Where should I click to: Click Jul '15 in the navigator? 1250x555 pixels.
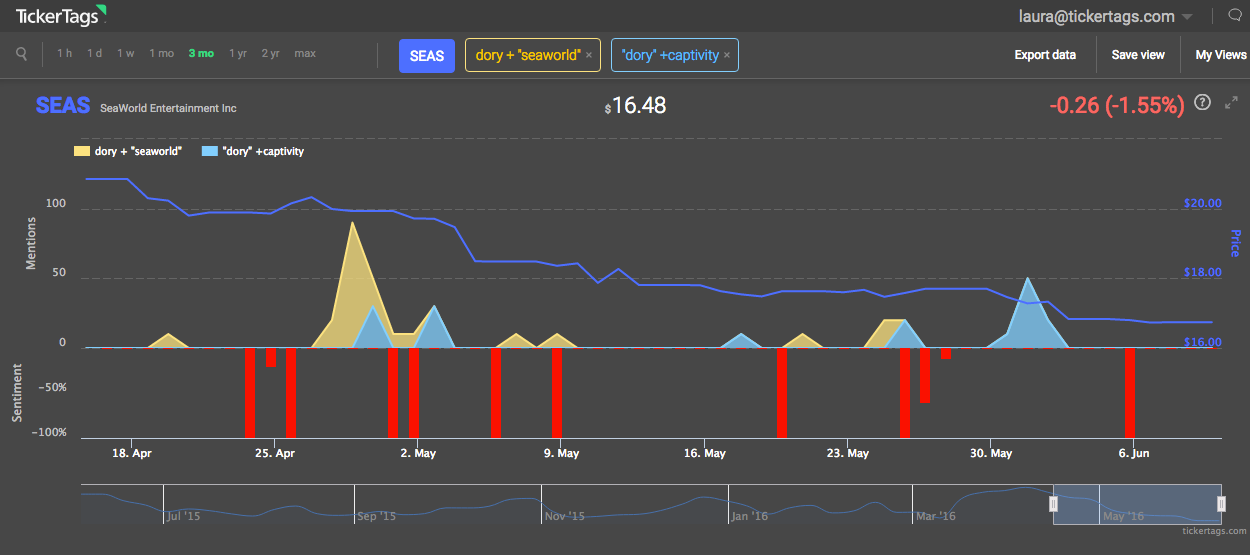[184, 516]
